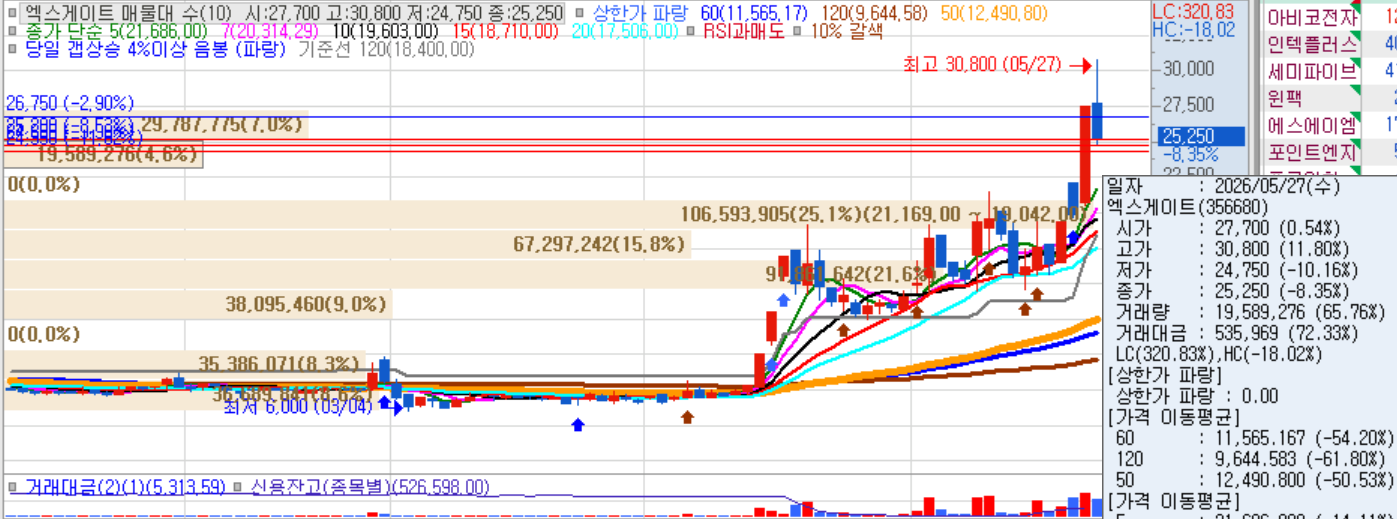Toggle the 종가 단순 moving average square marker
The image size is (1397, 519).
point(12,31)
